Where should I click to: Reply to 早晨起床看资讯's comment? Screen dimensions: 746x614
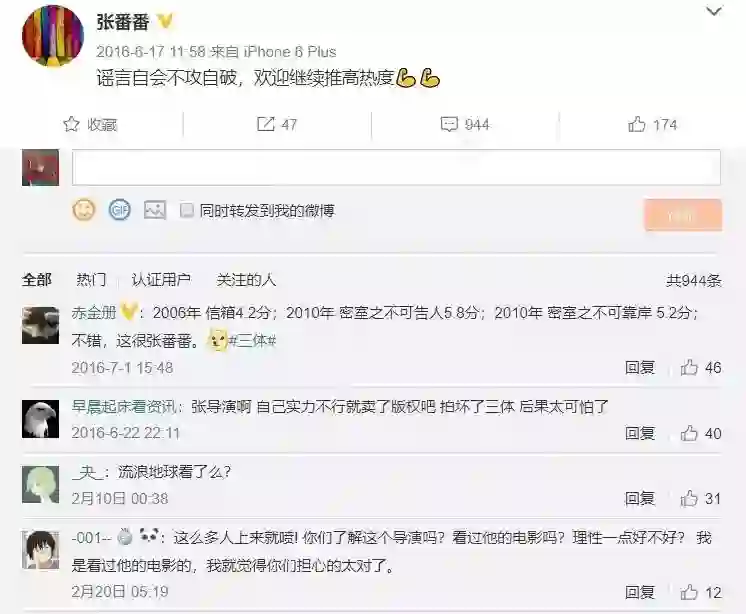[x=640, y=433]
